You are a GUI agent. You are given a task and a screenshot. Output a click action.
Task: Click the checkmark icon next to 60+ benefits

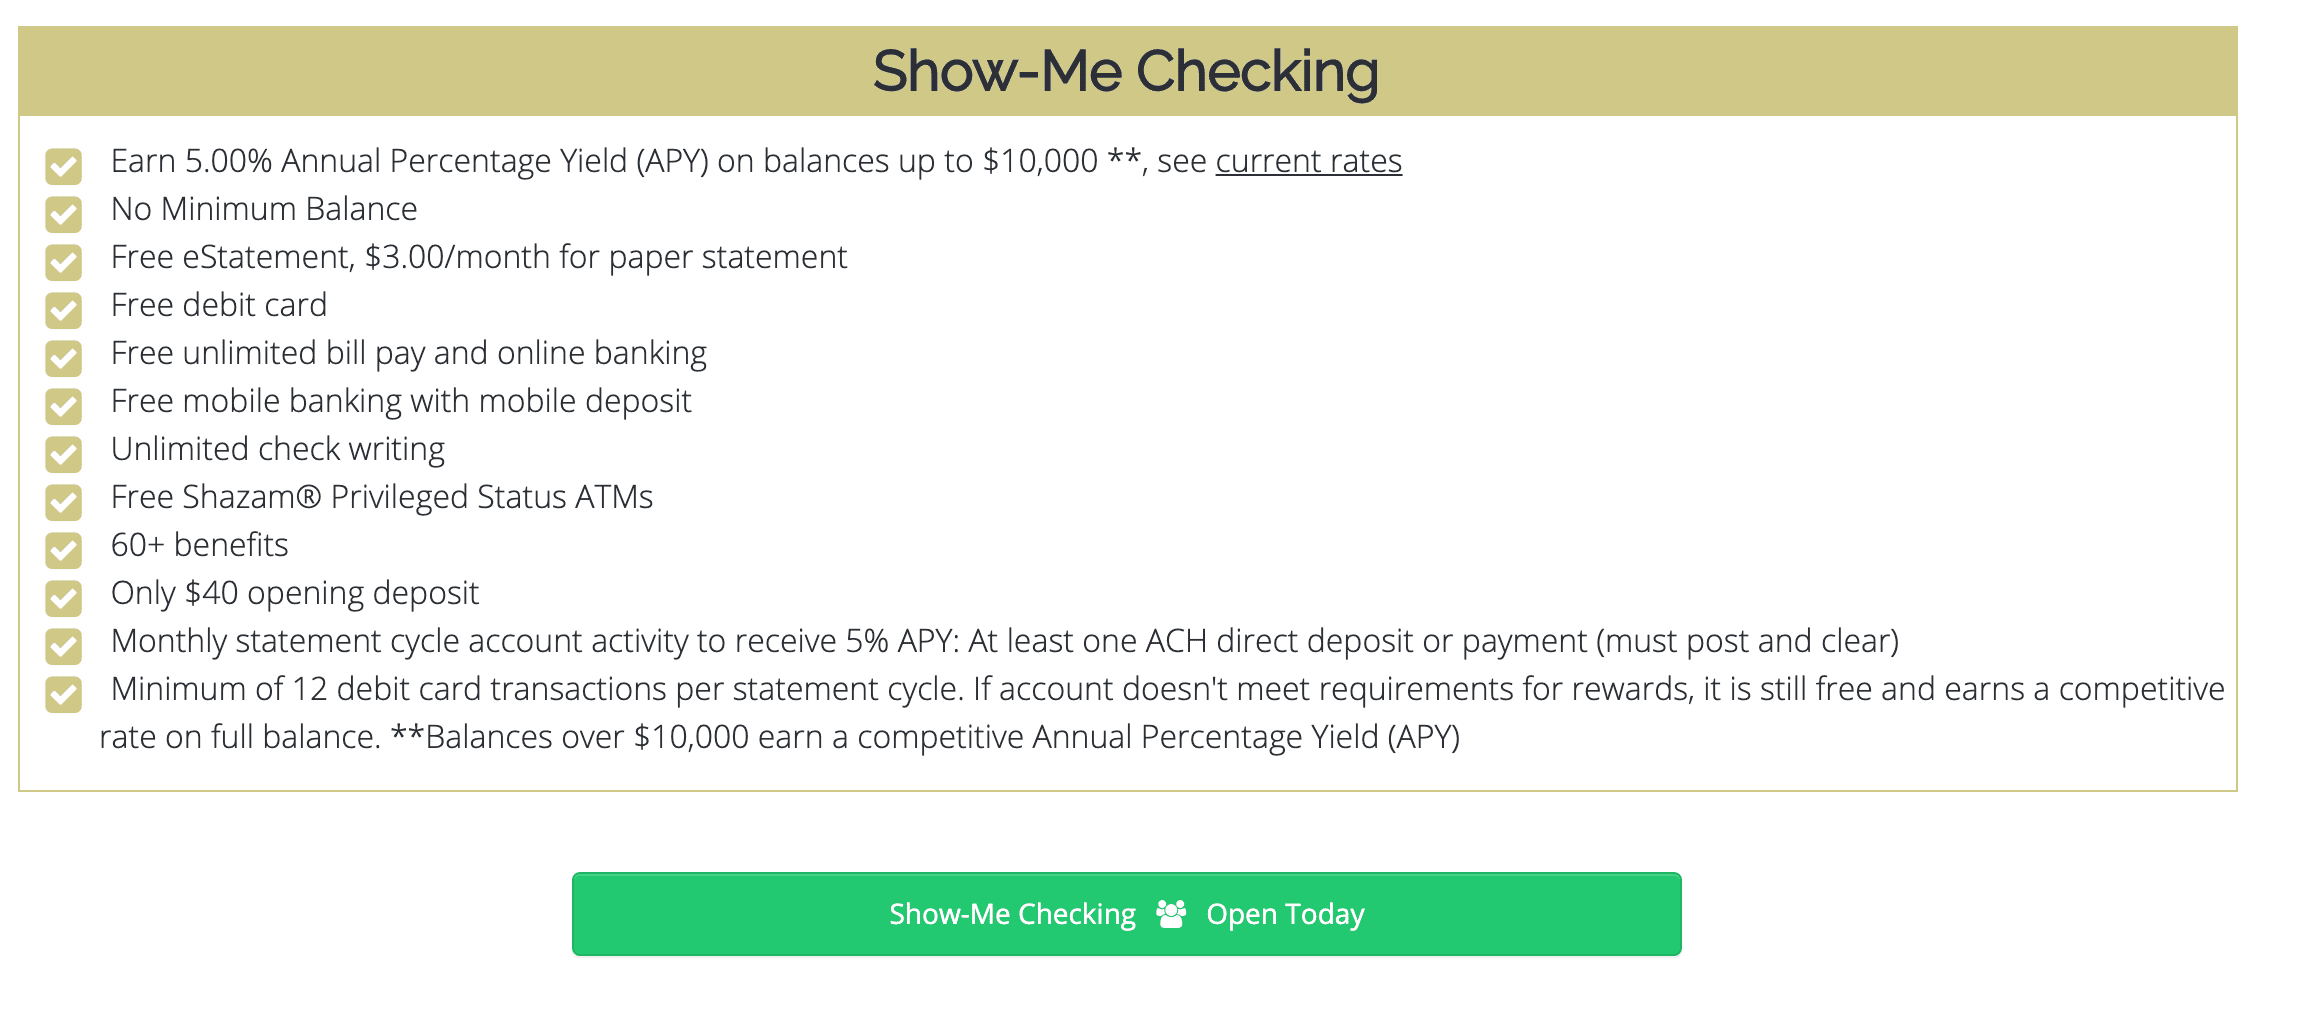(63, 550)
